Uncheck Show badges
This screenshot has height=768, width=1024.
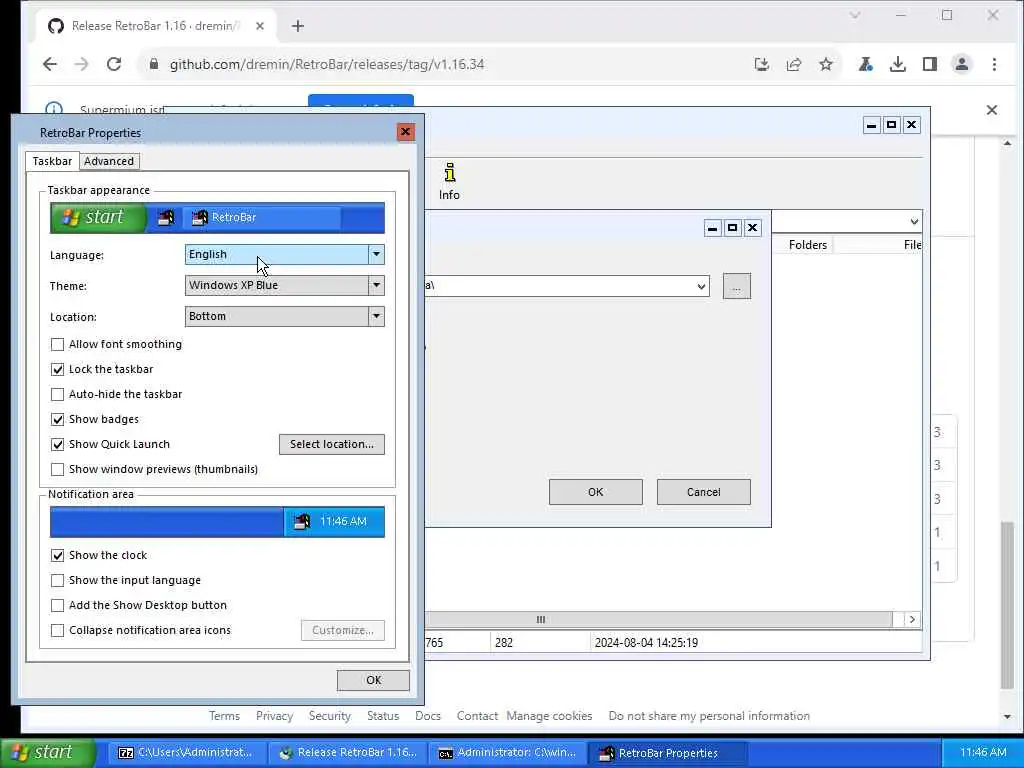coord(57,419)
